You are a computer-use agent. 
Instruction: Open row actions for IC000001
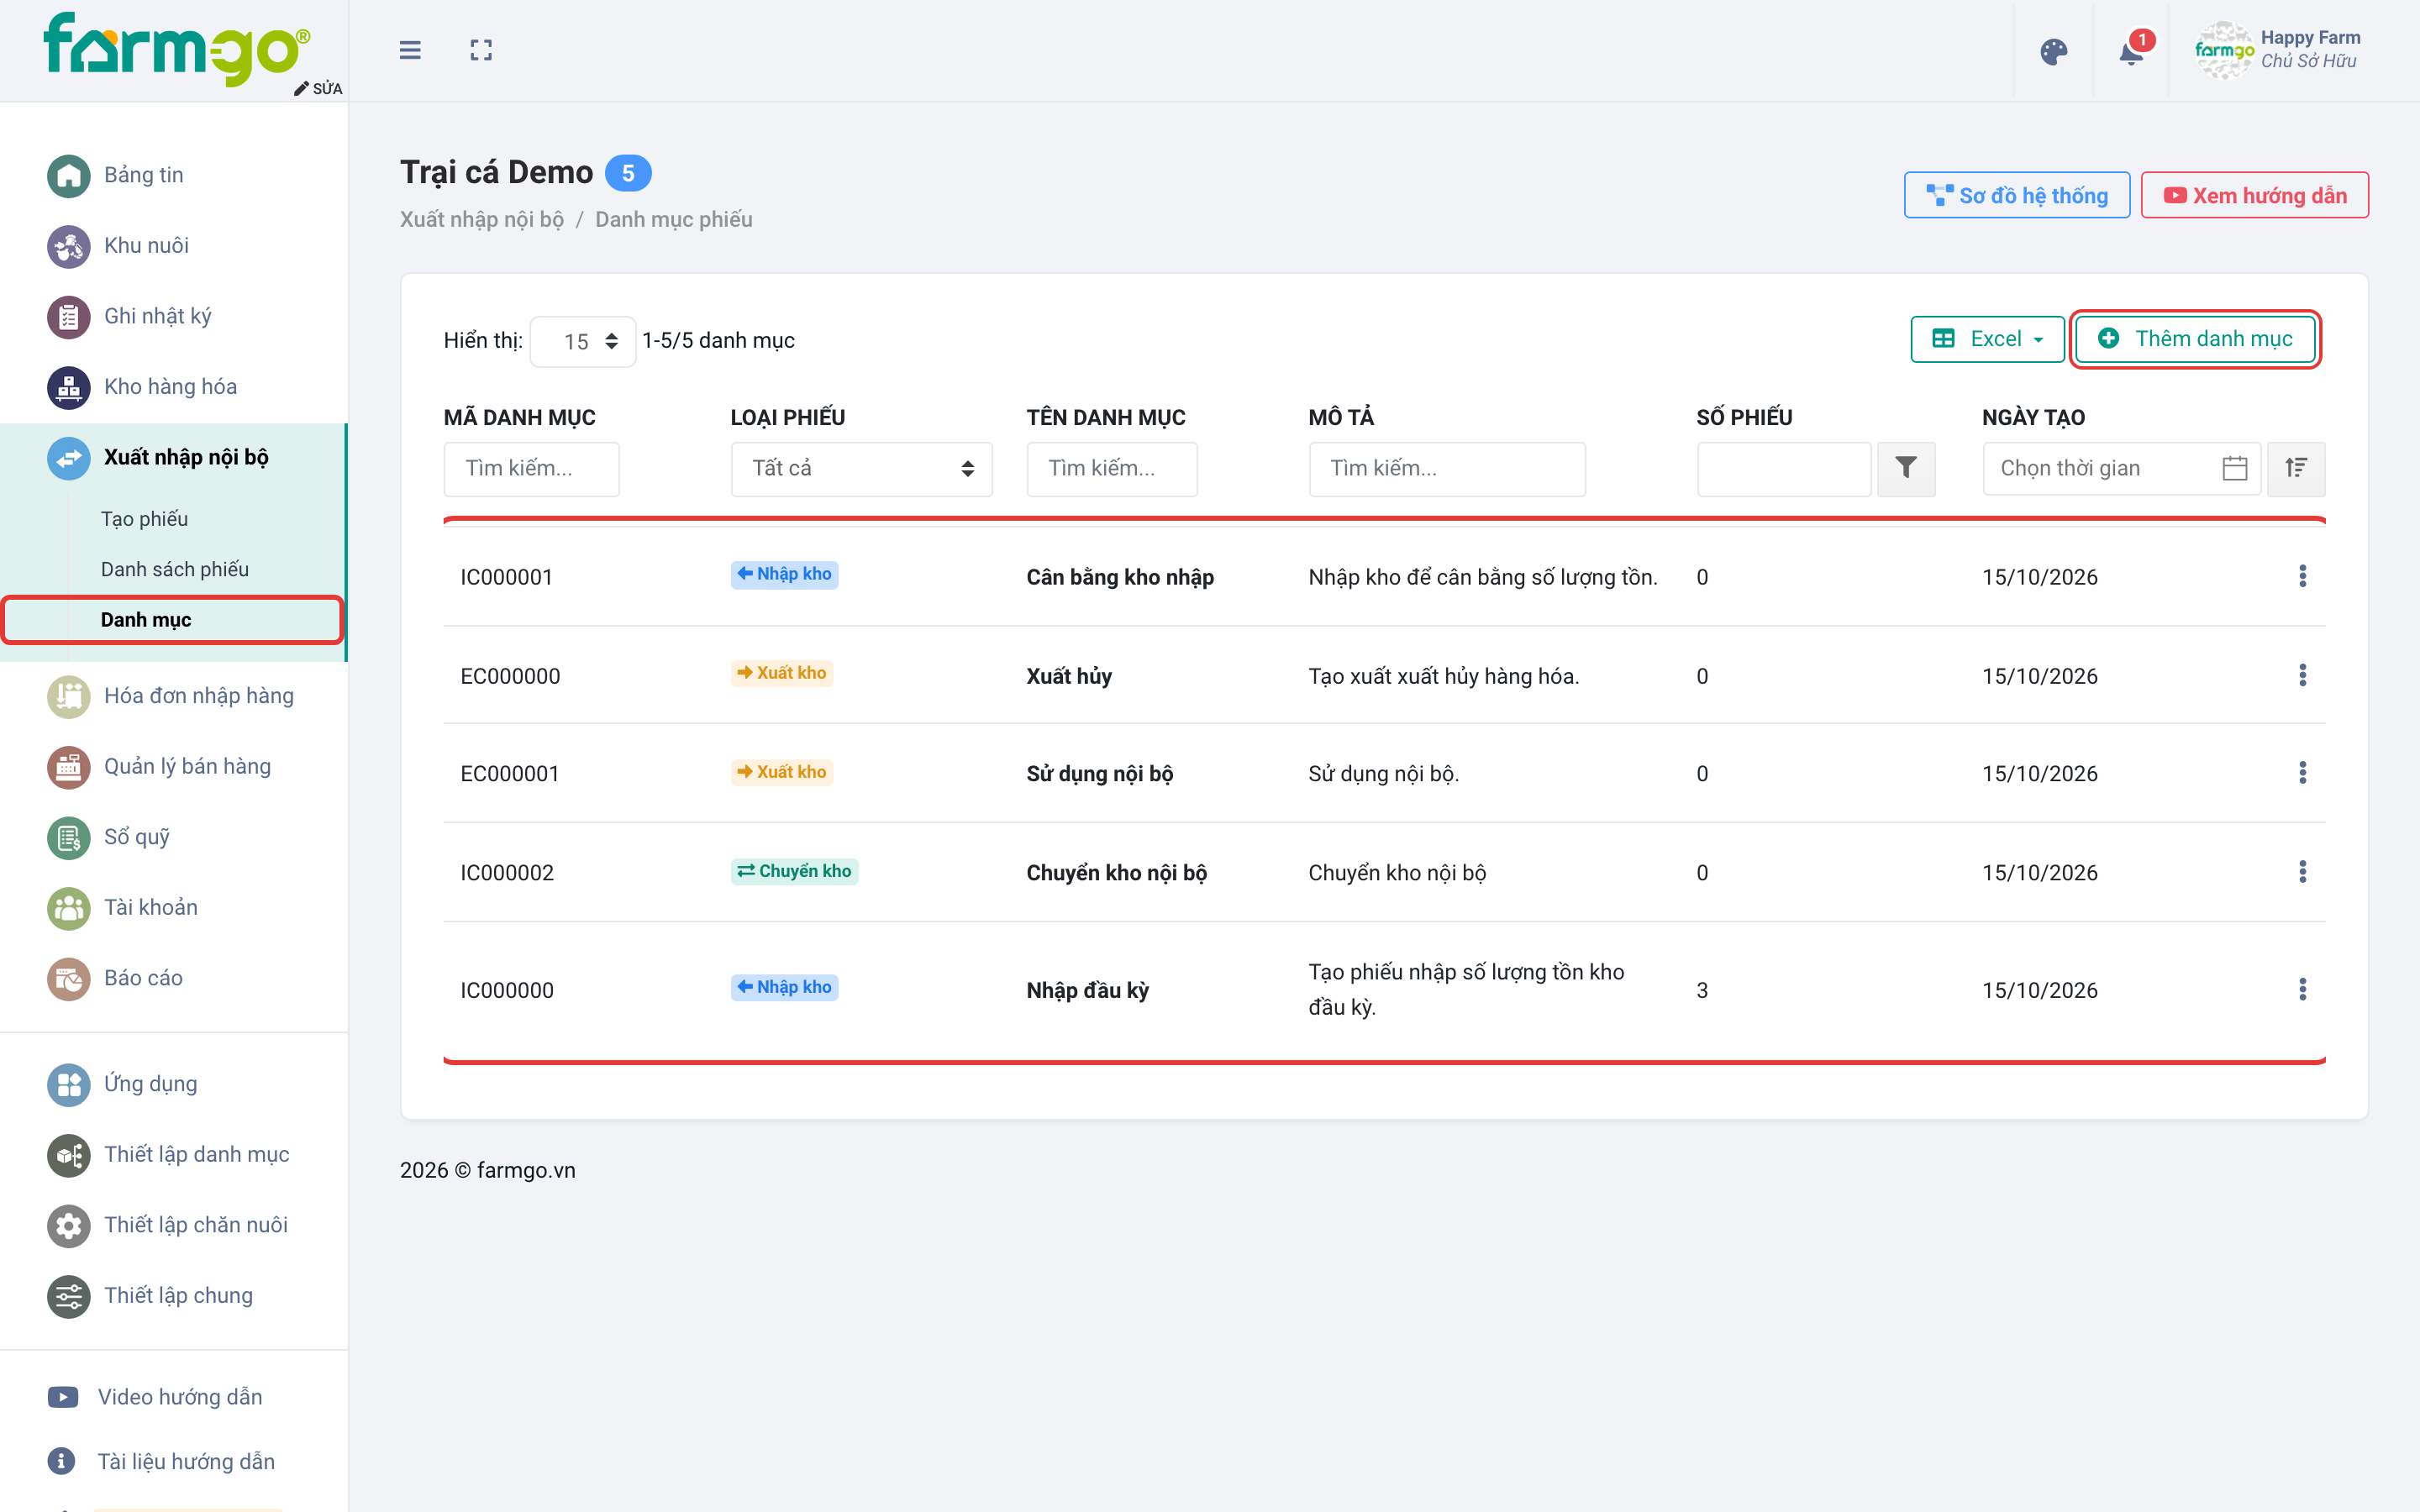click(2302, 576)
